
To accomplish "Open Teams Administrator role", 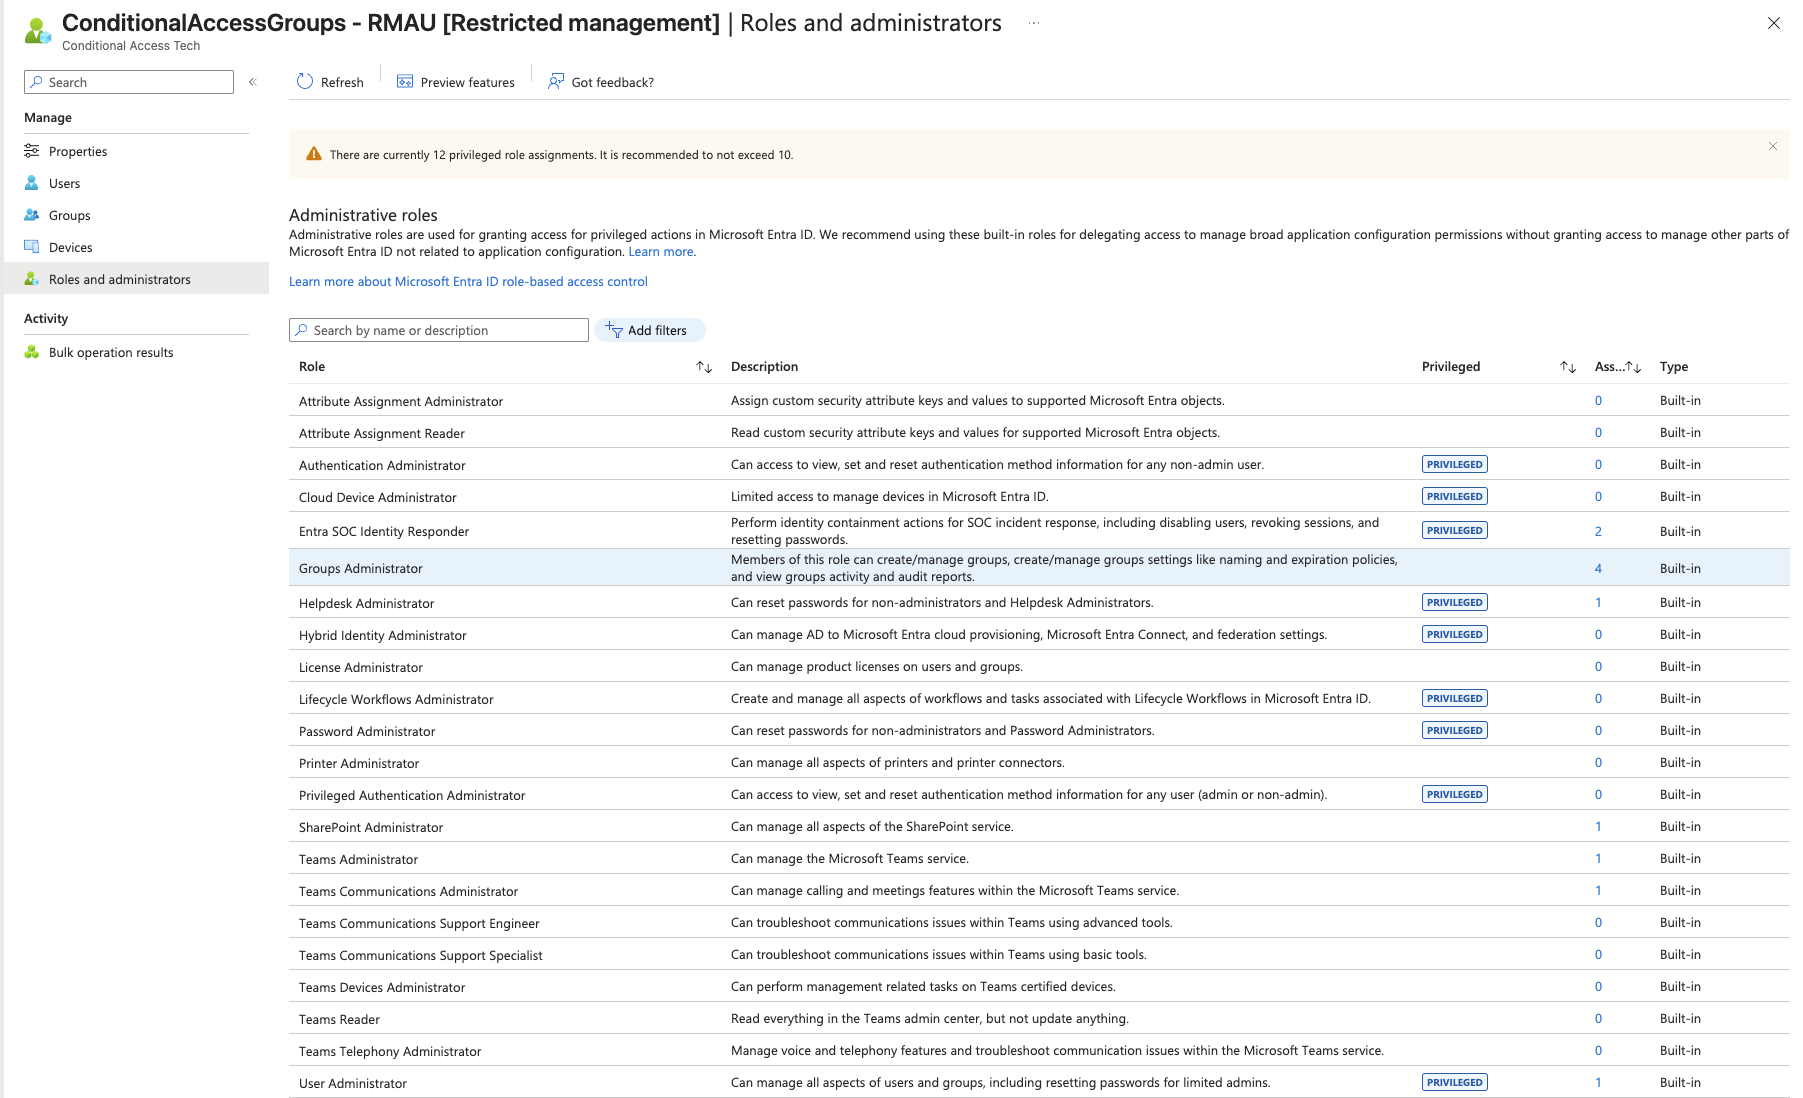I will click(x=358, y=859).
